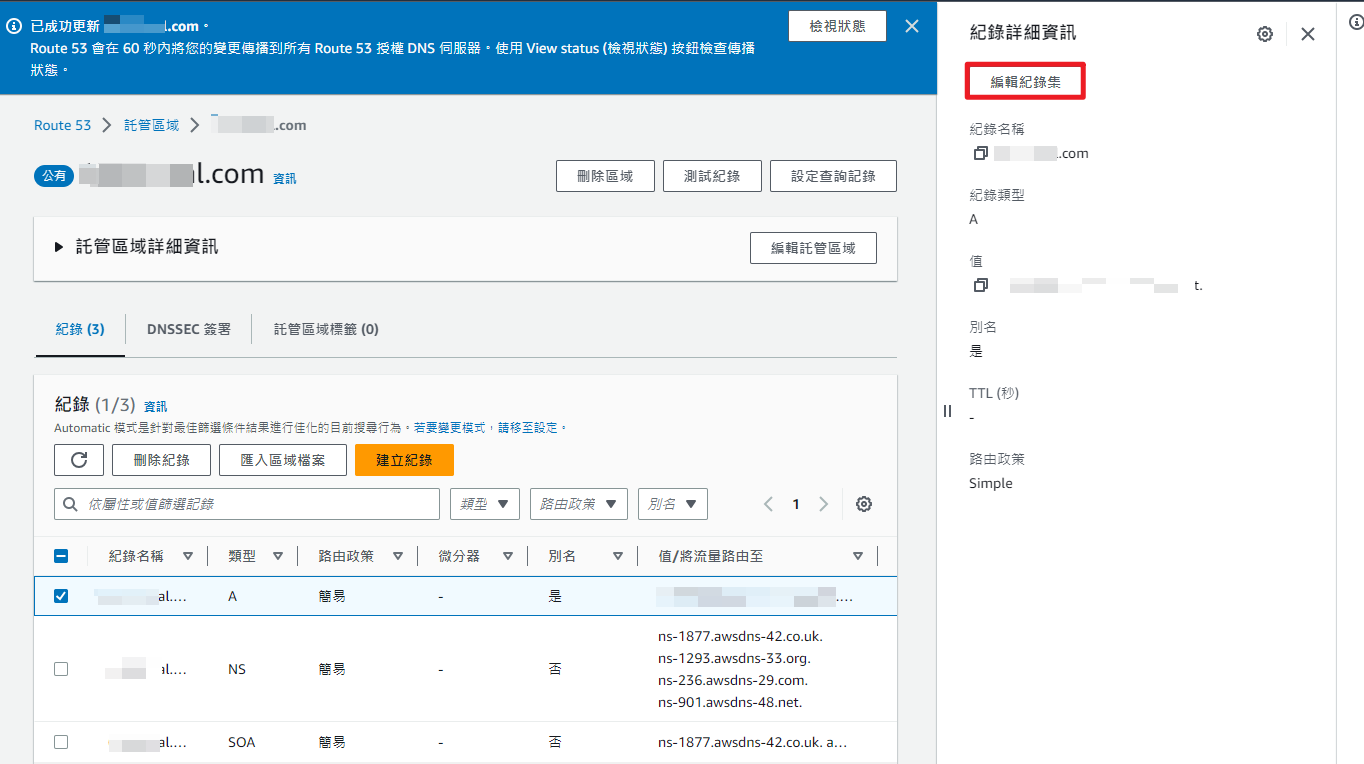Click orange 建立紀錄 button
Screen dimensions: 1364x764
[x=404, y=460]
